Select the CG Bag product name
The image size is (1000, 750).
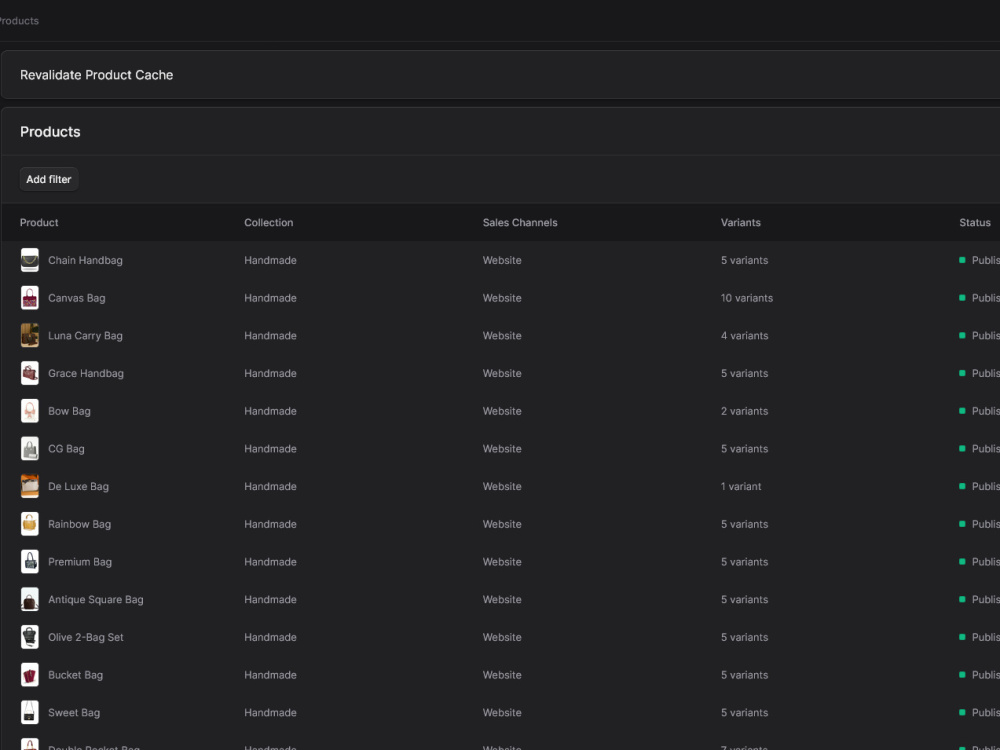pos(66,448)
